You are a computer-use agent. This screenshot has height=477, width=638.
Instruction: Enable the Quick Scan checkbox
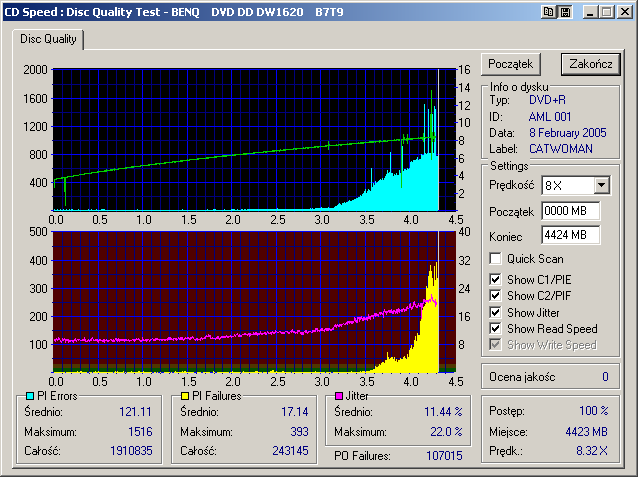(x=495, y=259)
